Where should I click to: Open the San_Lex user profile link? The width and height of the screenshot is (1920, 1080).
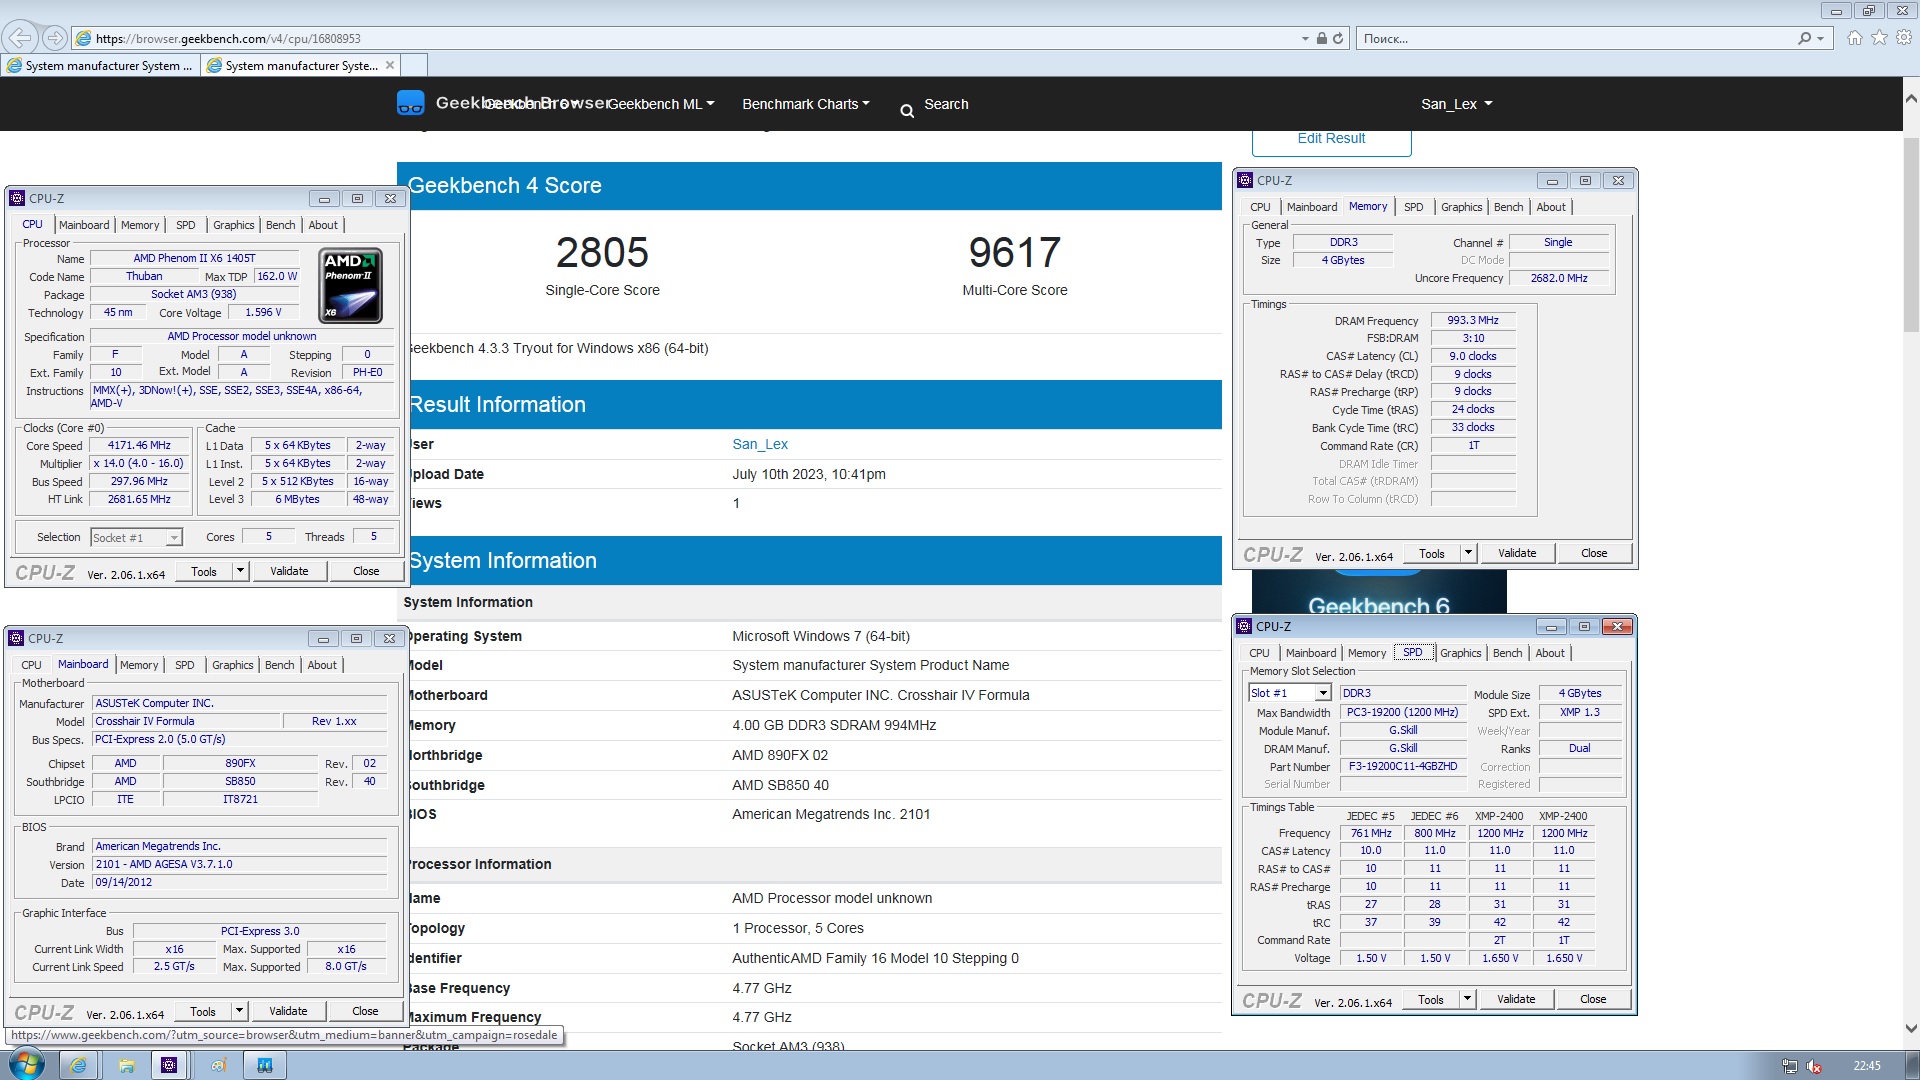pyautogui.click(x=760, y=444)
